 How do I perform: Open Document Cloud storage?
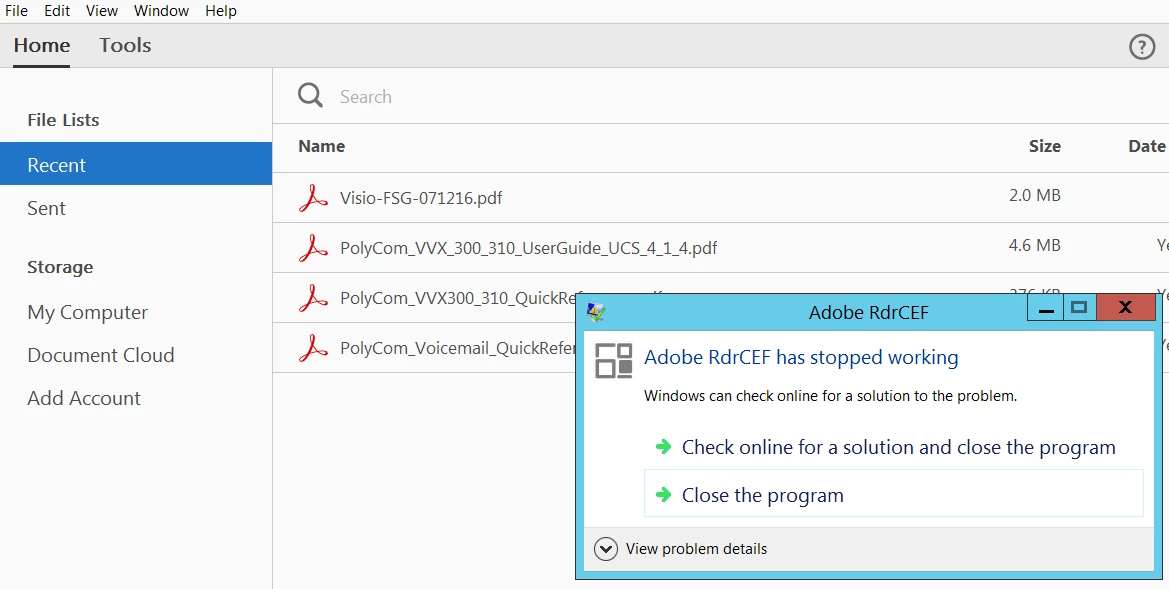101,355
